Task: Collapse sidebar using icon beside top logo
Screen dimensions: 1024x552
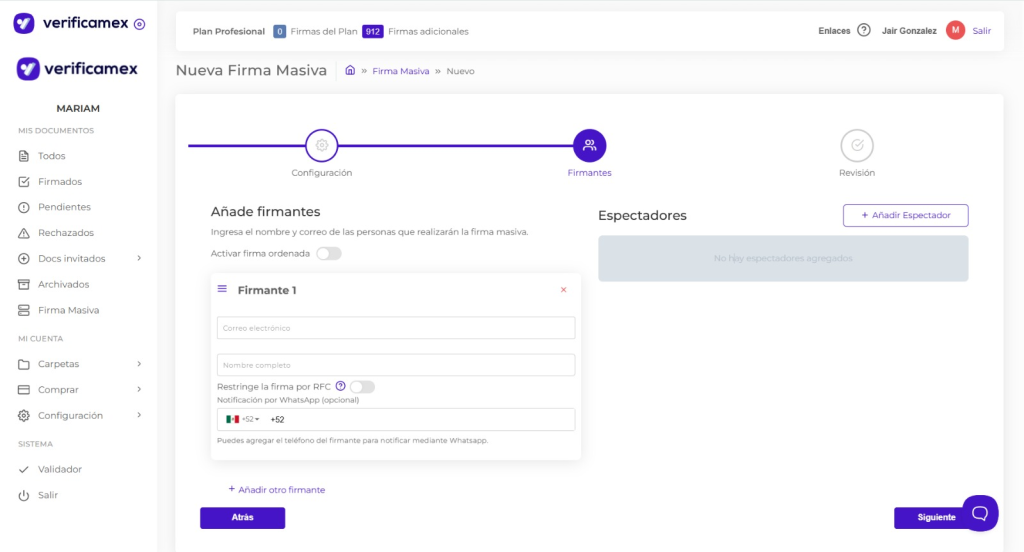Action: pyautogui.click(x=139, y=23)
